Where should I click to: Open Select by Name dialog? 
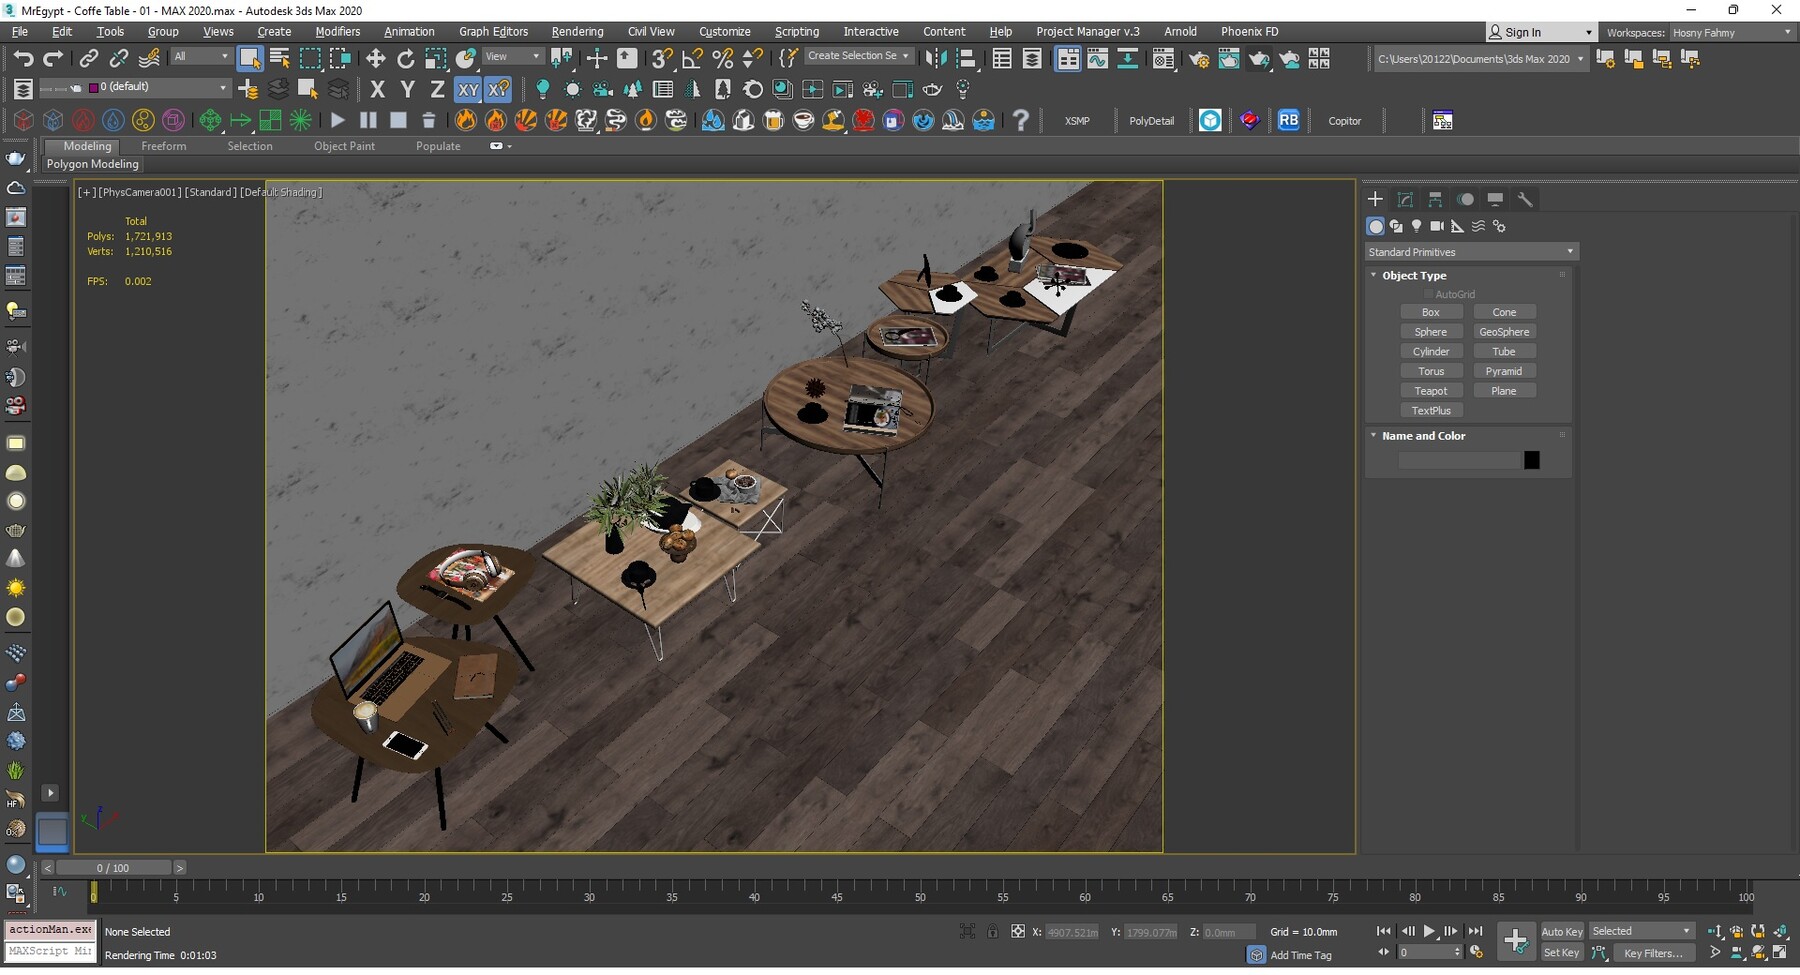[x=279, y=57]
